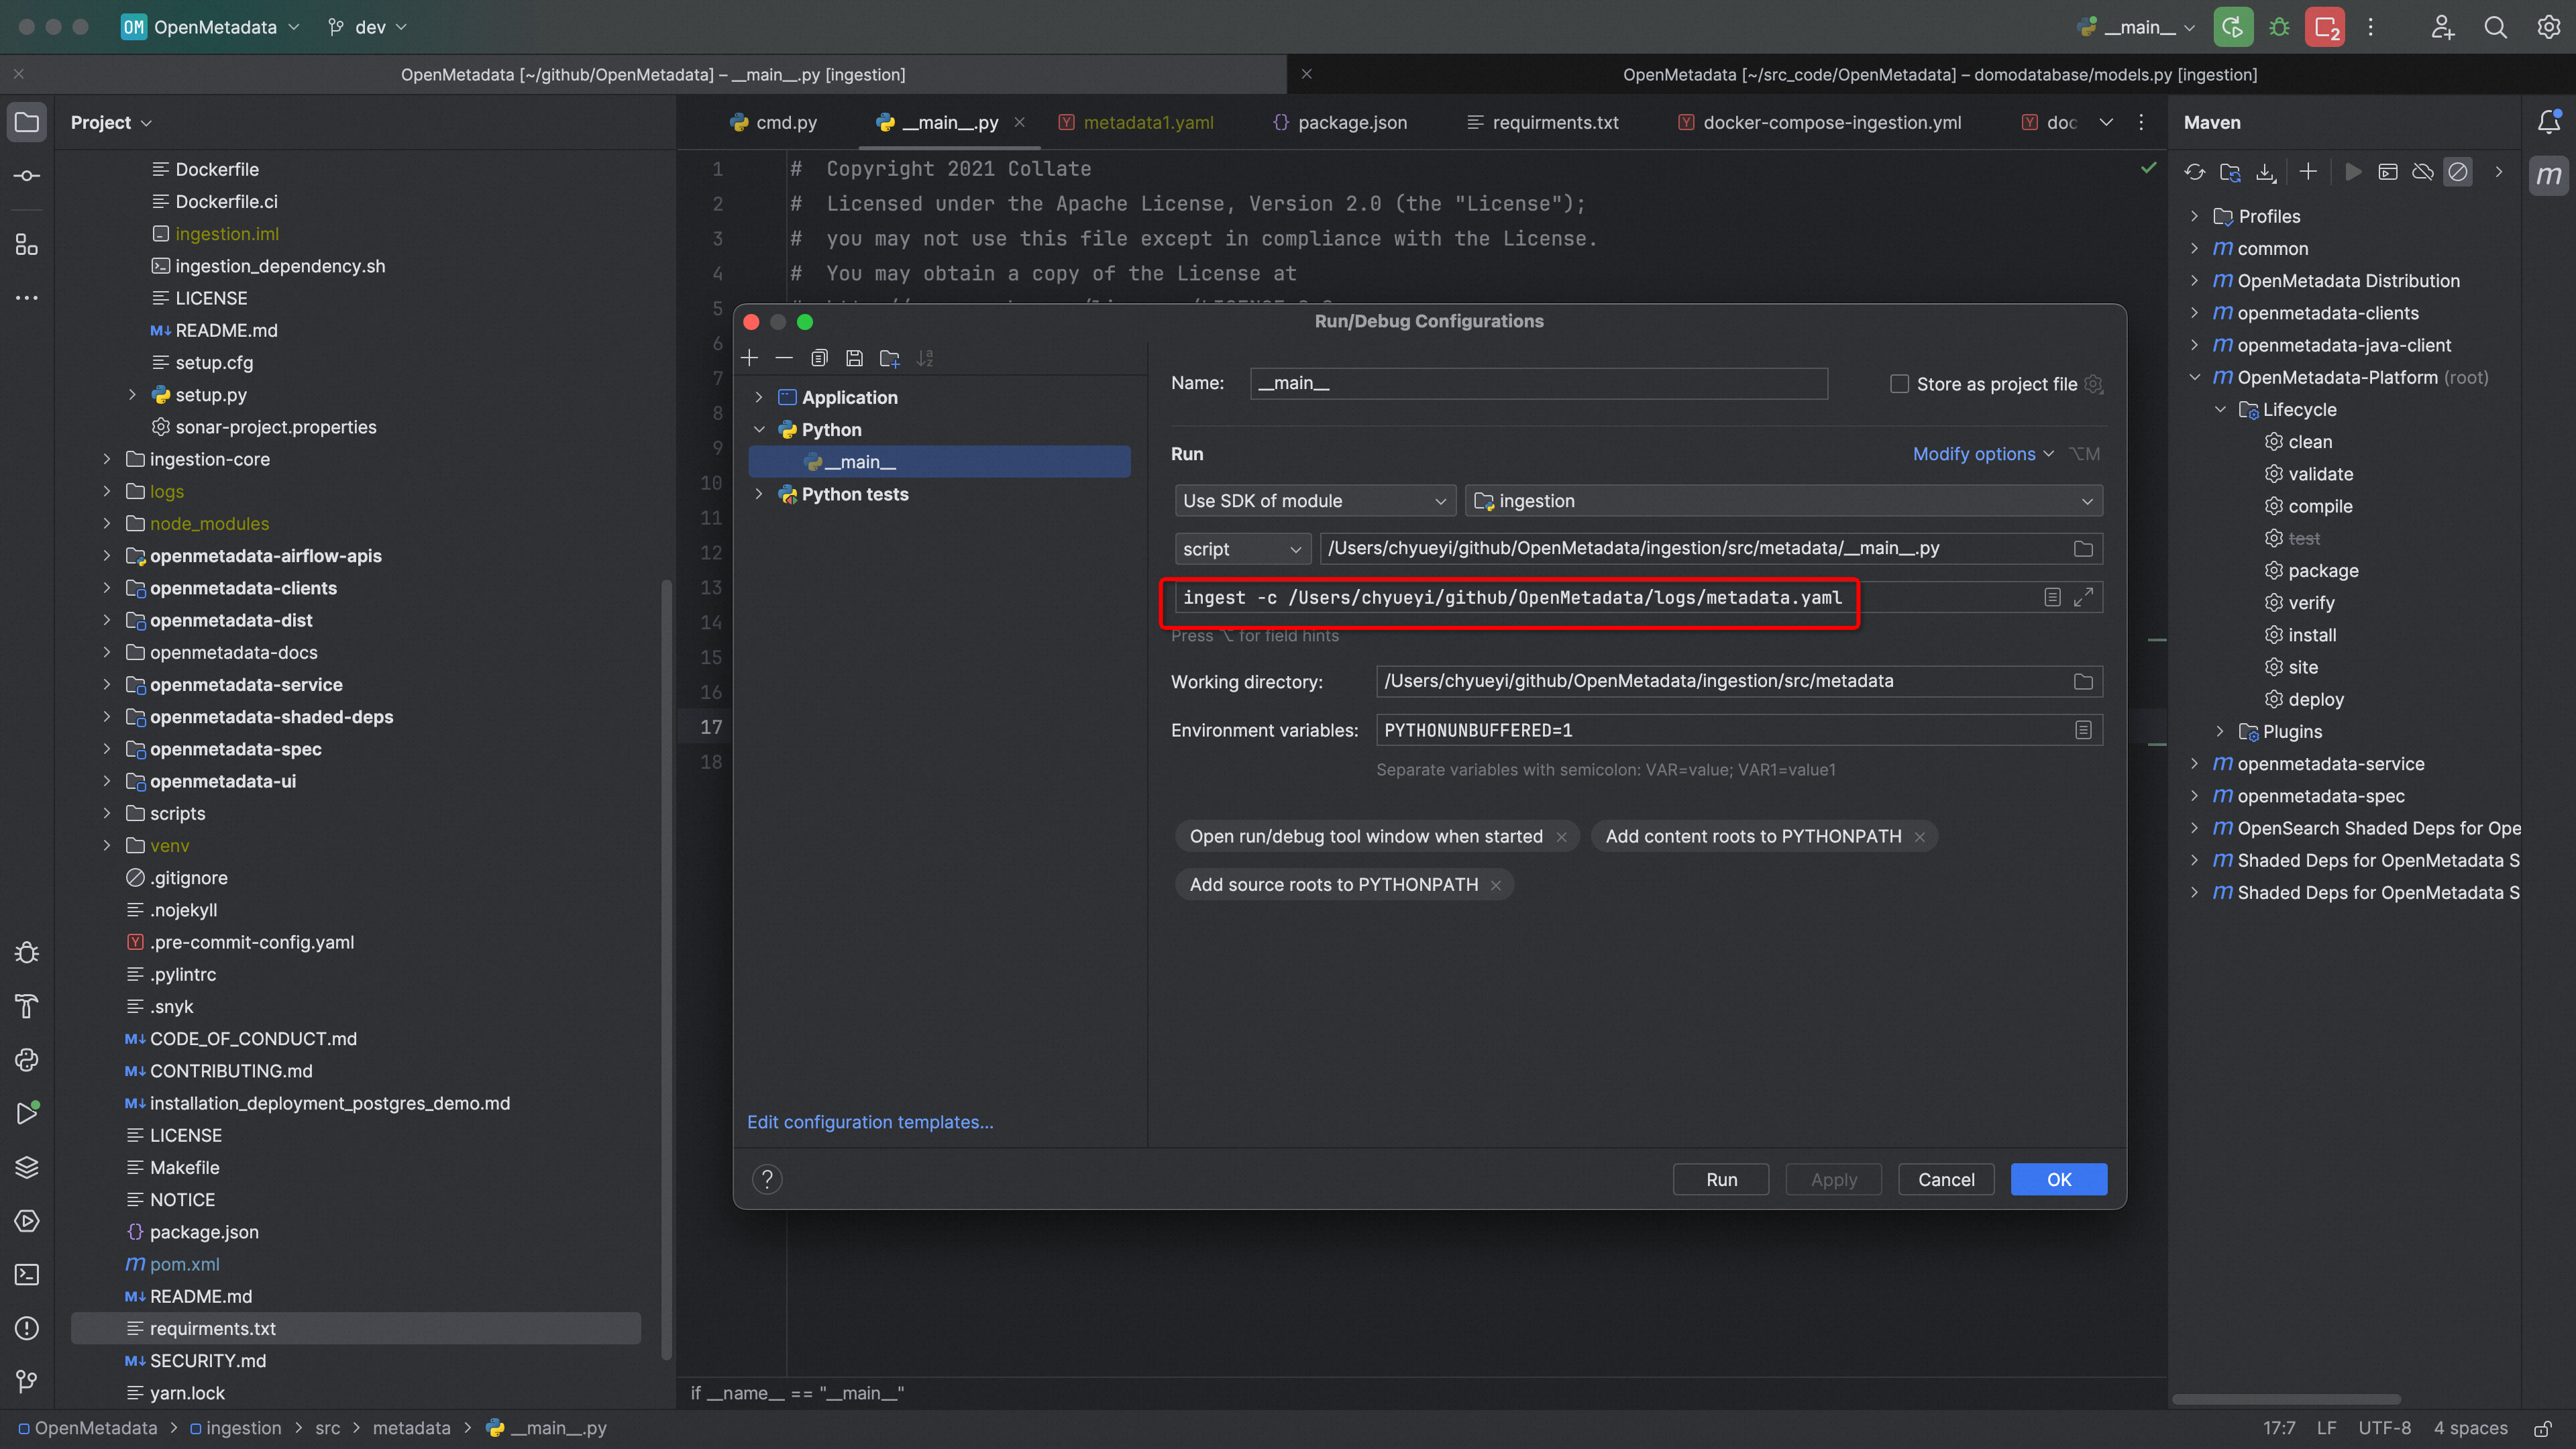The height and width of the screenshot is (1449, 2576).
Task: Edit environment variables list icon
Action: (x=2083, y=730)
